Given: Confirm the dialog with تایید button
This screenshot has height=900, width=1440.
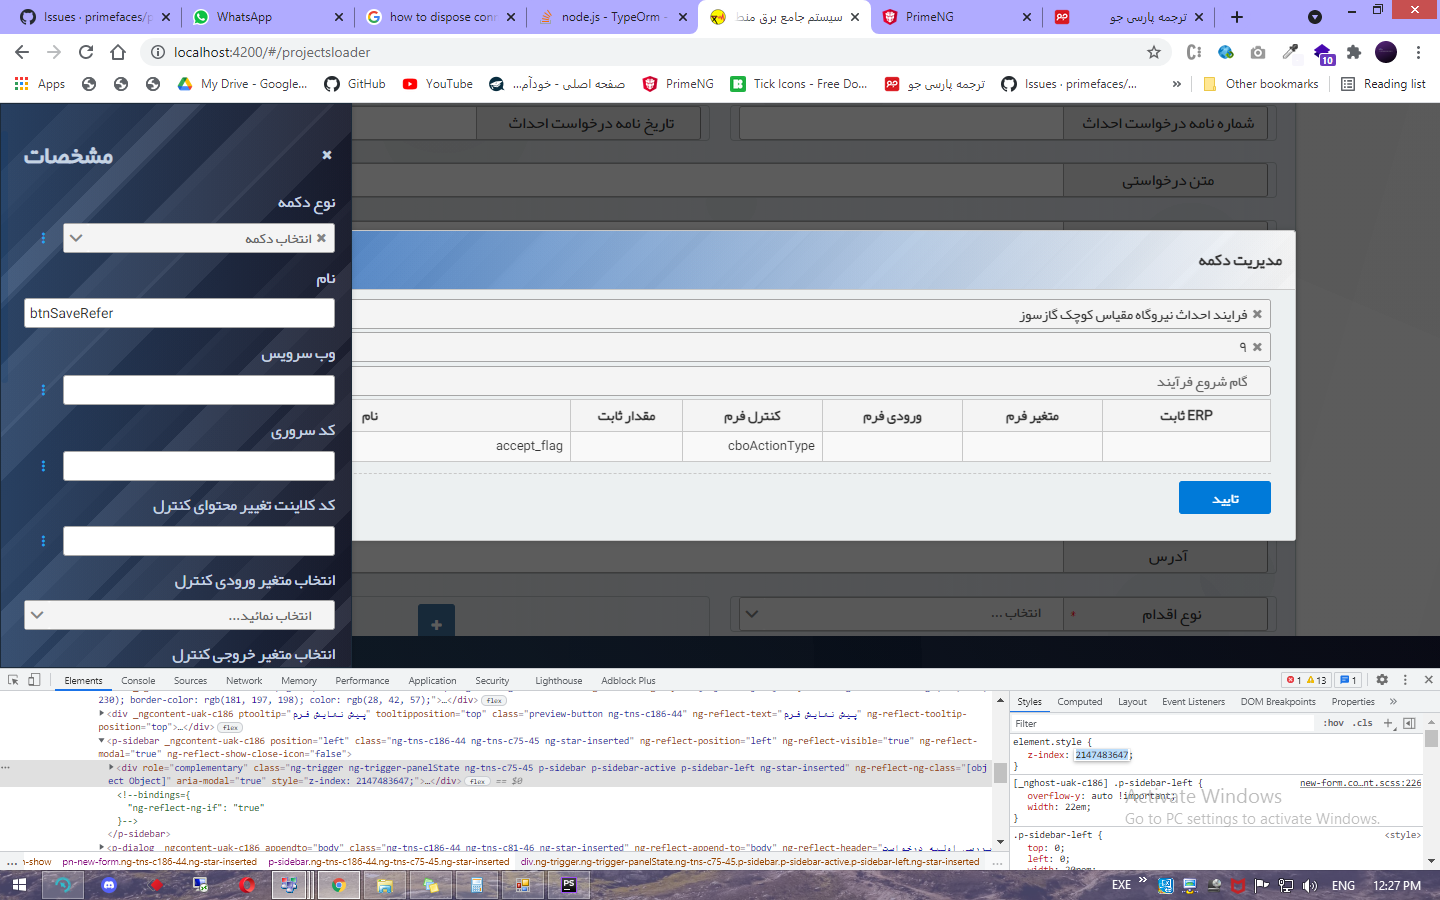Looking at the screenshot, I should [x=1225, y=498].
